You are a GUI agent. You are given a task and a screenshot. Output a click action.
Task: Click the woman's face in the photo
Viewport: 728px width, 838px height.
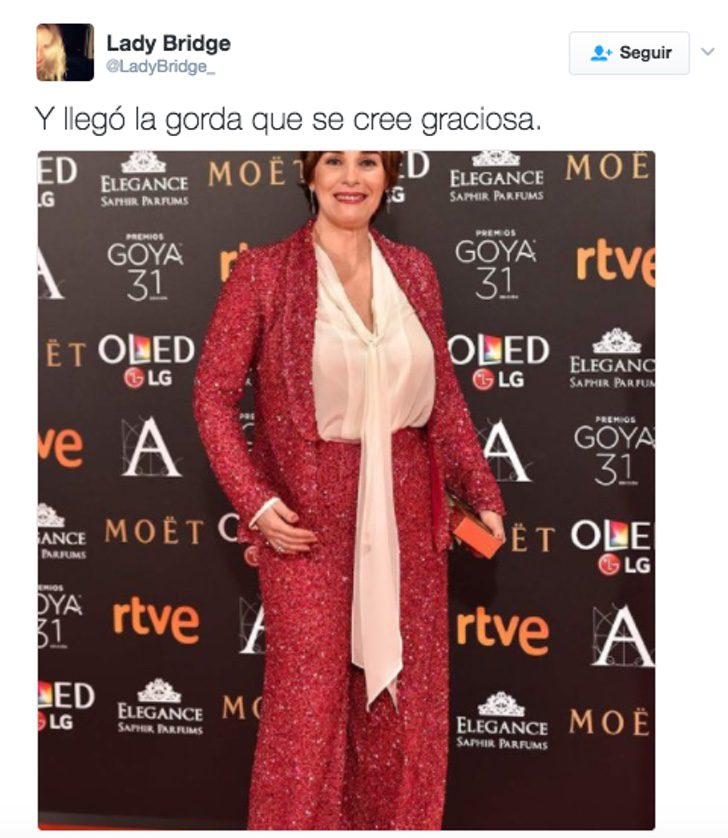click(350, 182)
